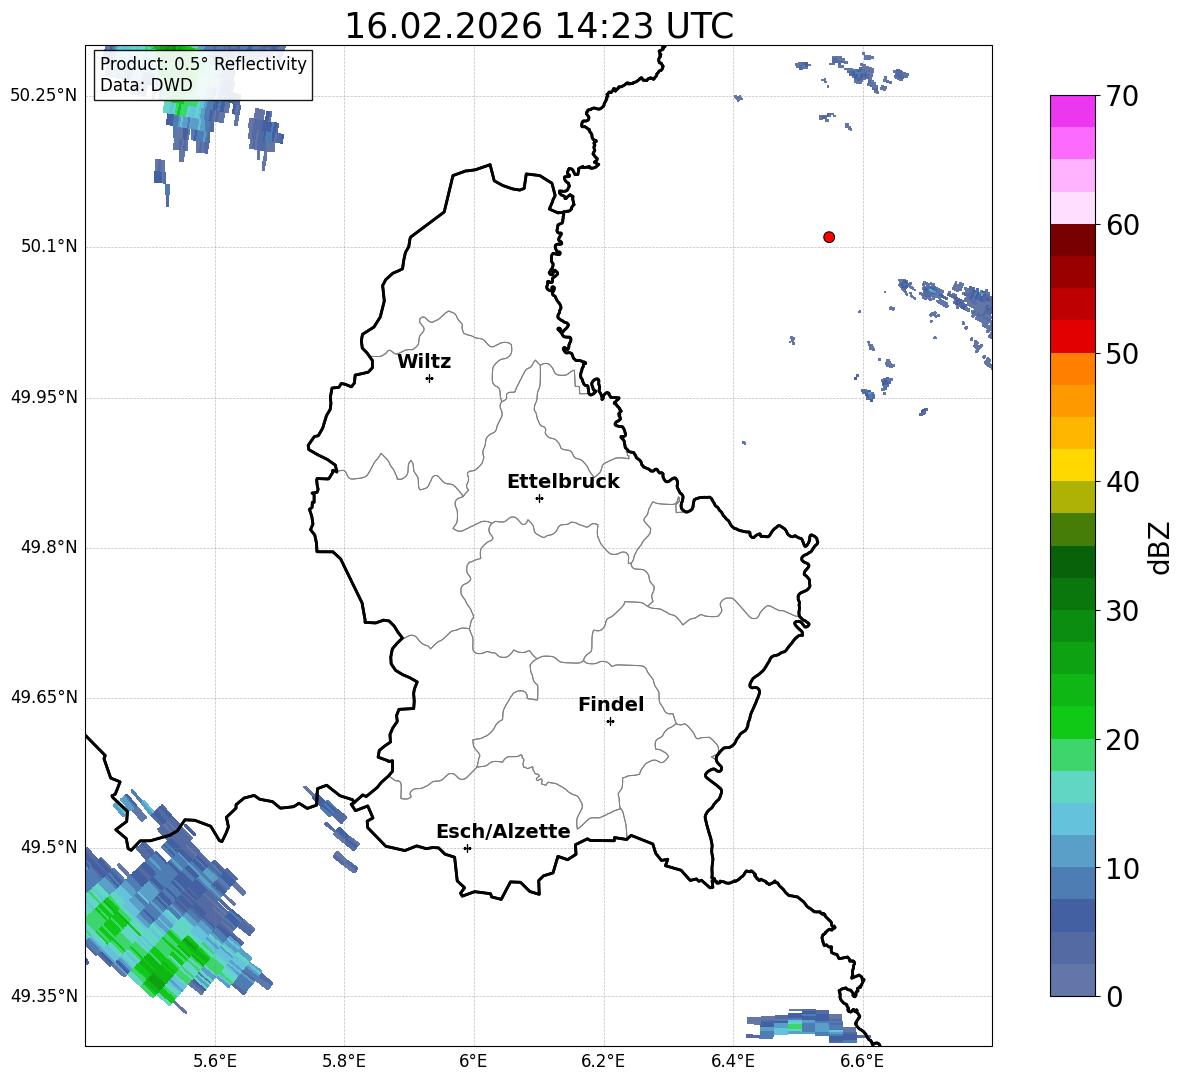Click the Ettelbruck station cross marker
Viewport: 1184px width, 1081px height.
click(x=539, y=498)
